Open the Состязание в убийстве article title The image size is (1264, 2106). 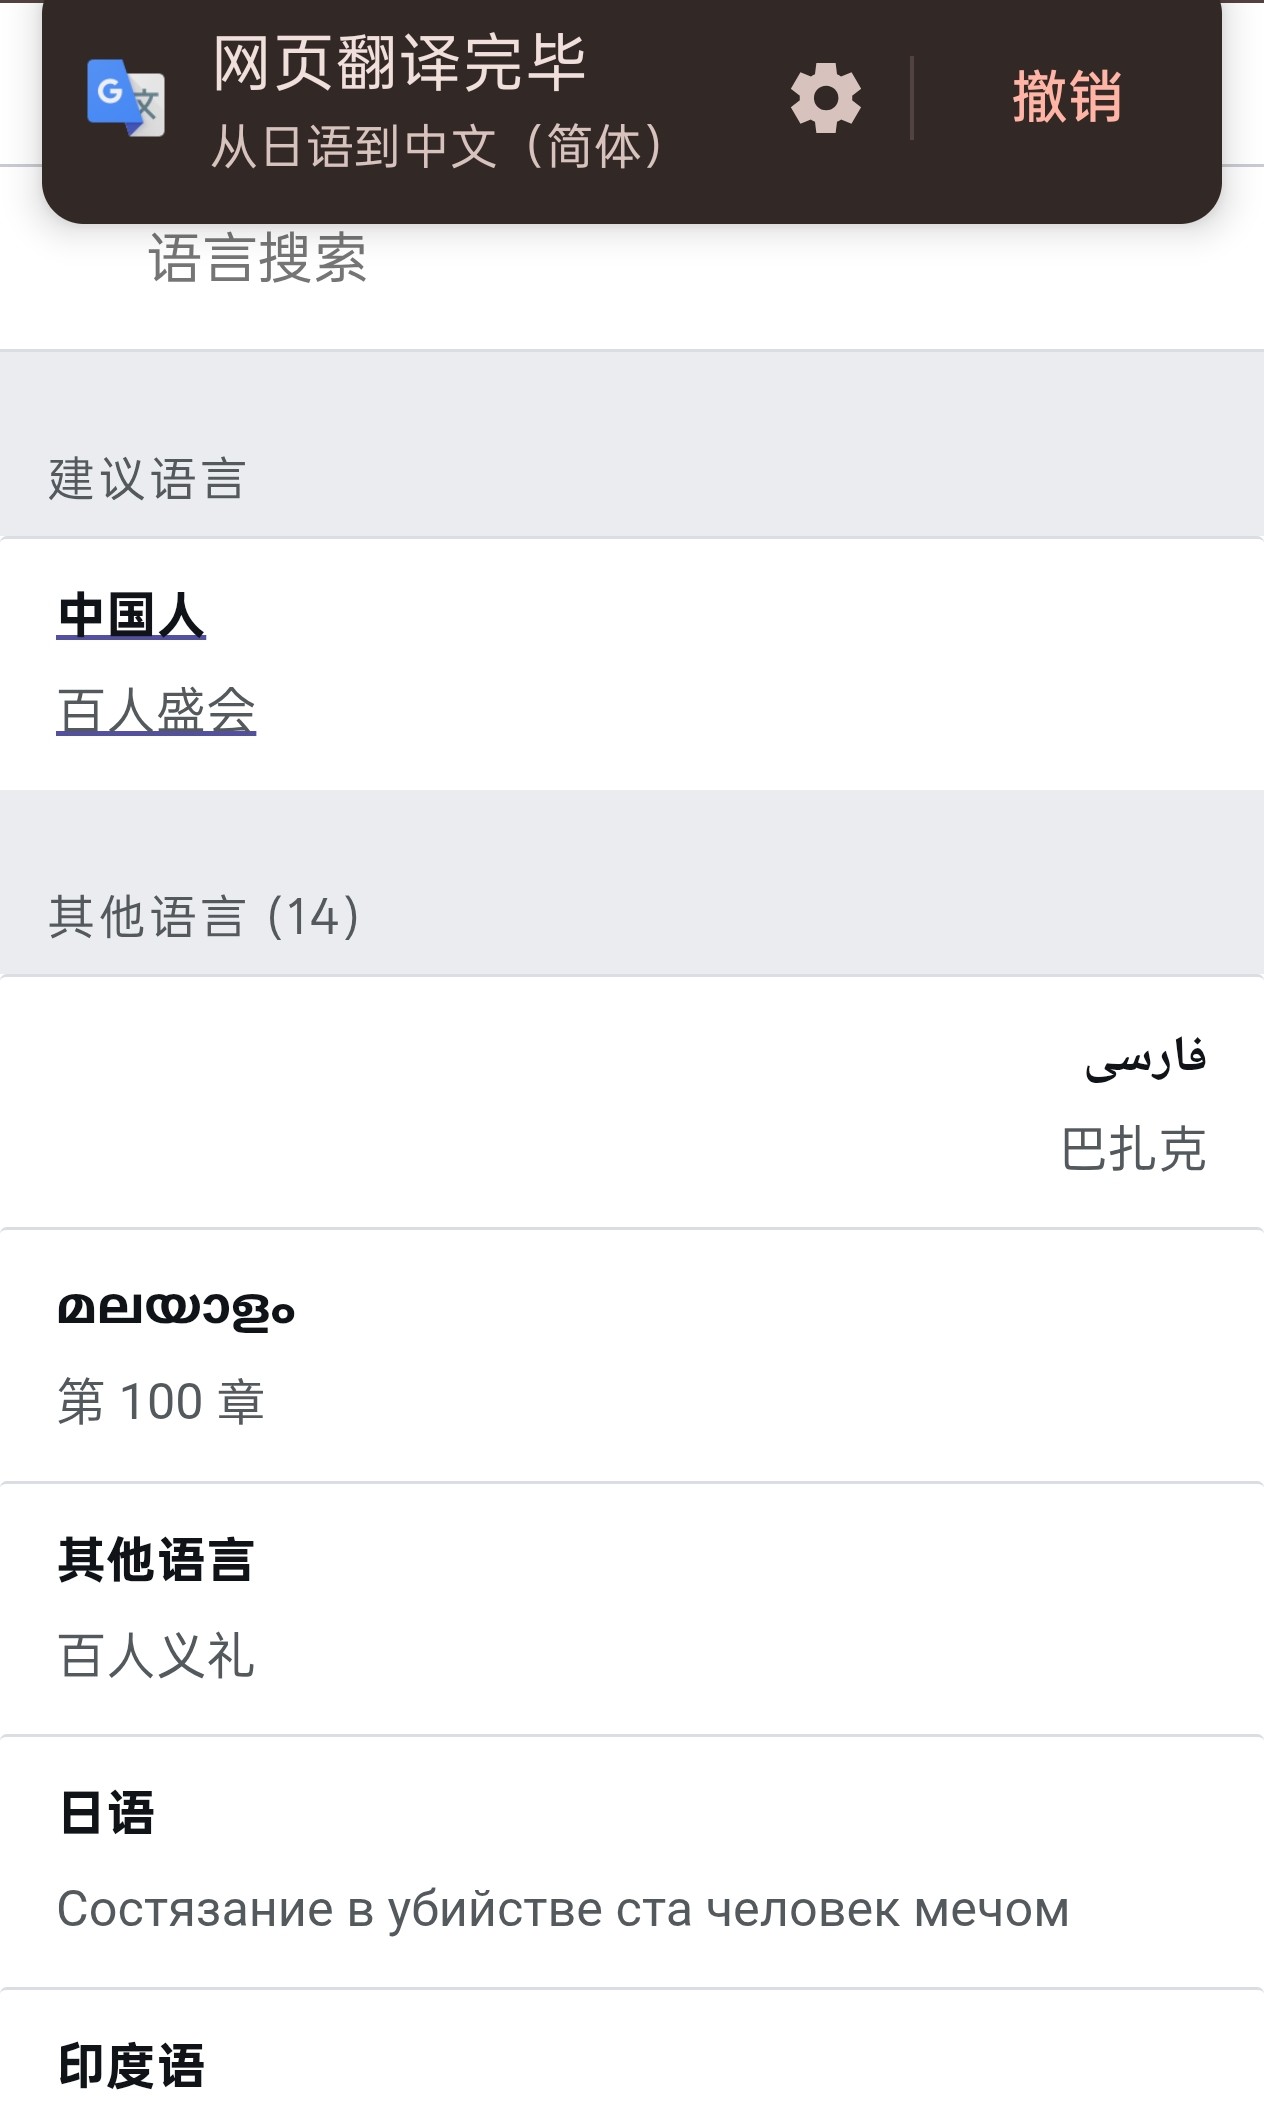[563, 1909]
